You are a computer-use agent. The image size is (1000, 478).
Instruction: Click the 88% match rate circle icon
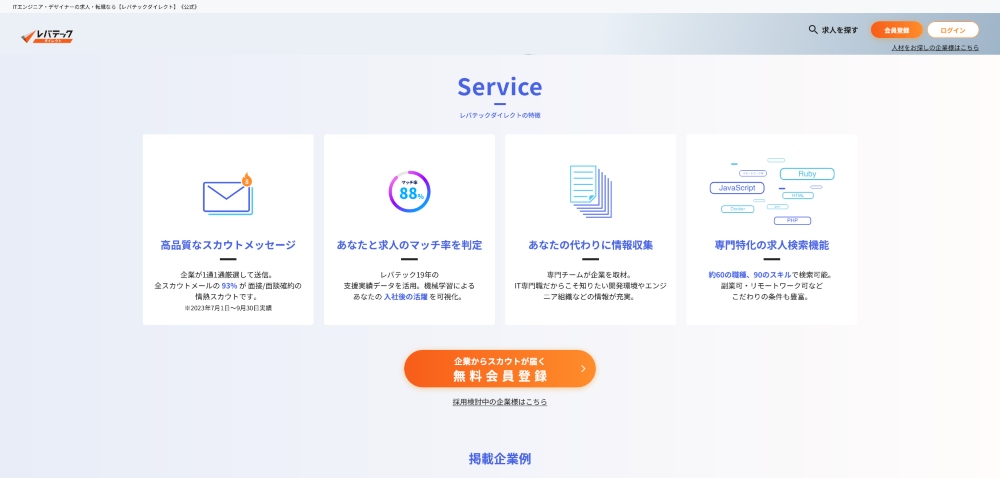(x=409, y=192)
